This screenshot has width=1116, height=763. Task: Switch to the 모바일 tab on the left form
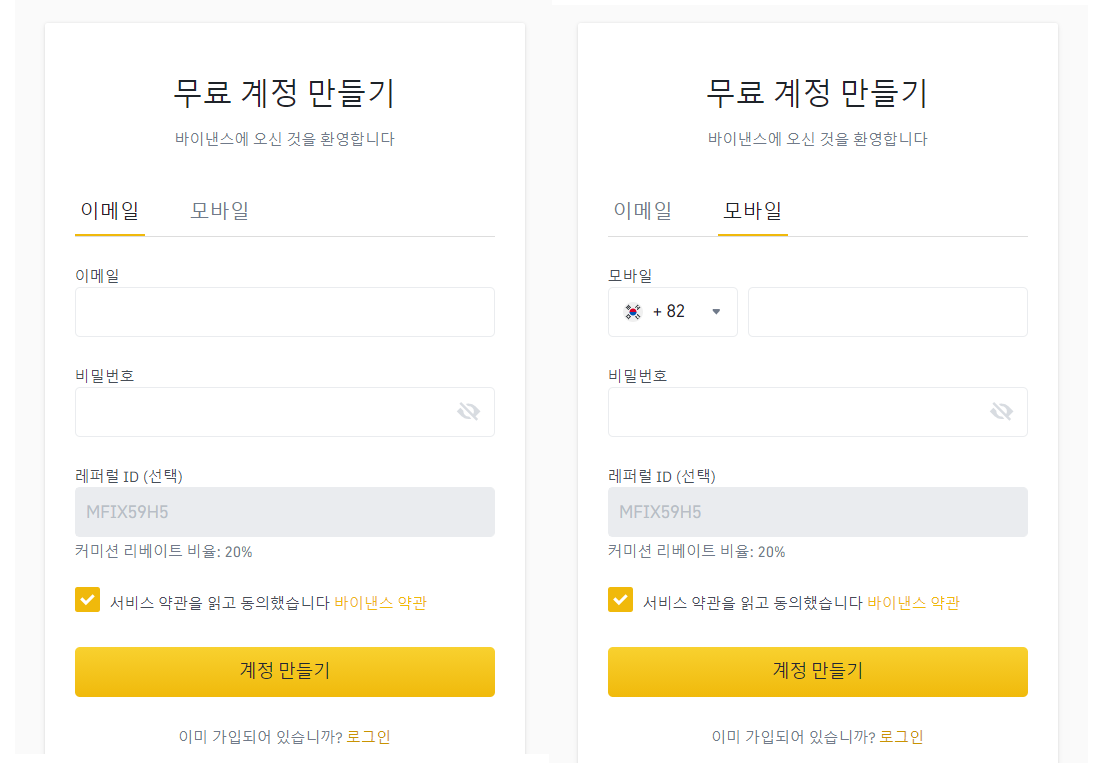[x=218, y=210]
